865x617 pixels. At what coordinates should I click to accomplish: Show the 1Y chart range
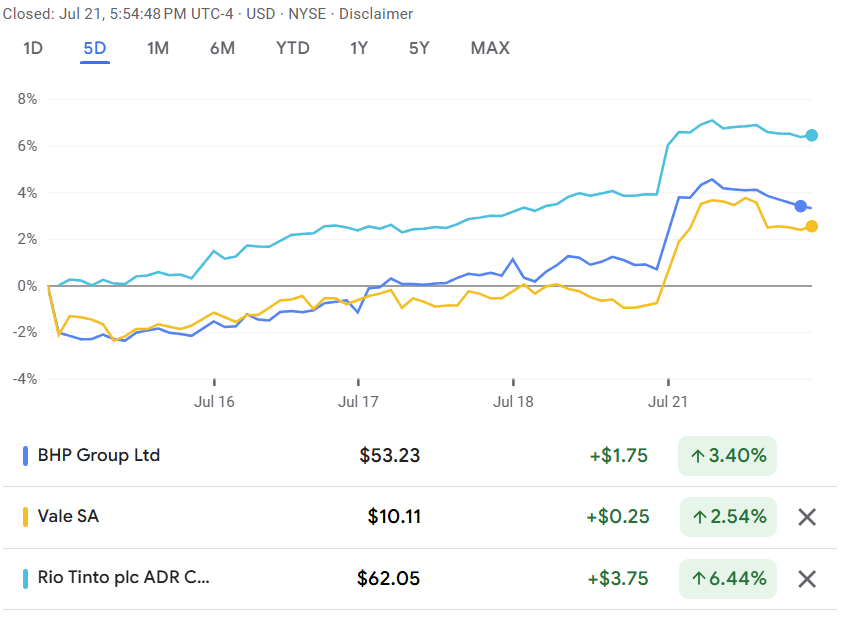[359, 49]
